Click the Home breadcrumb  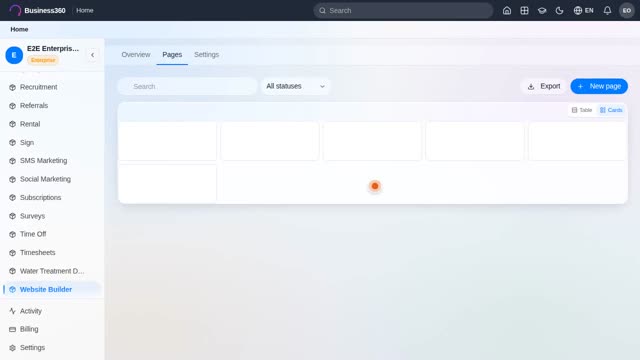pos(19,29)
